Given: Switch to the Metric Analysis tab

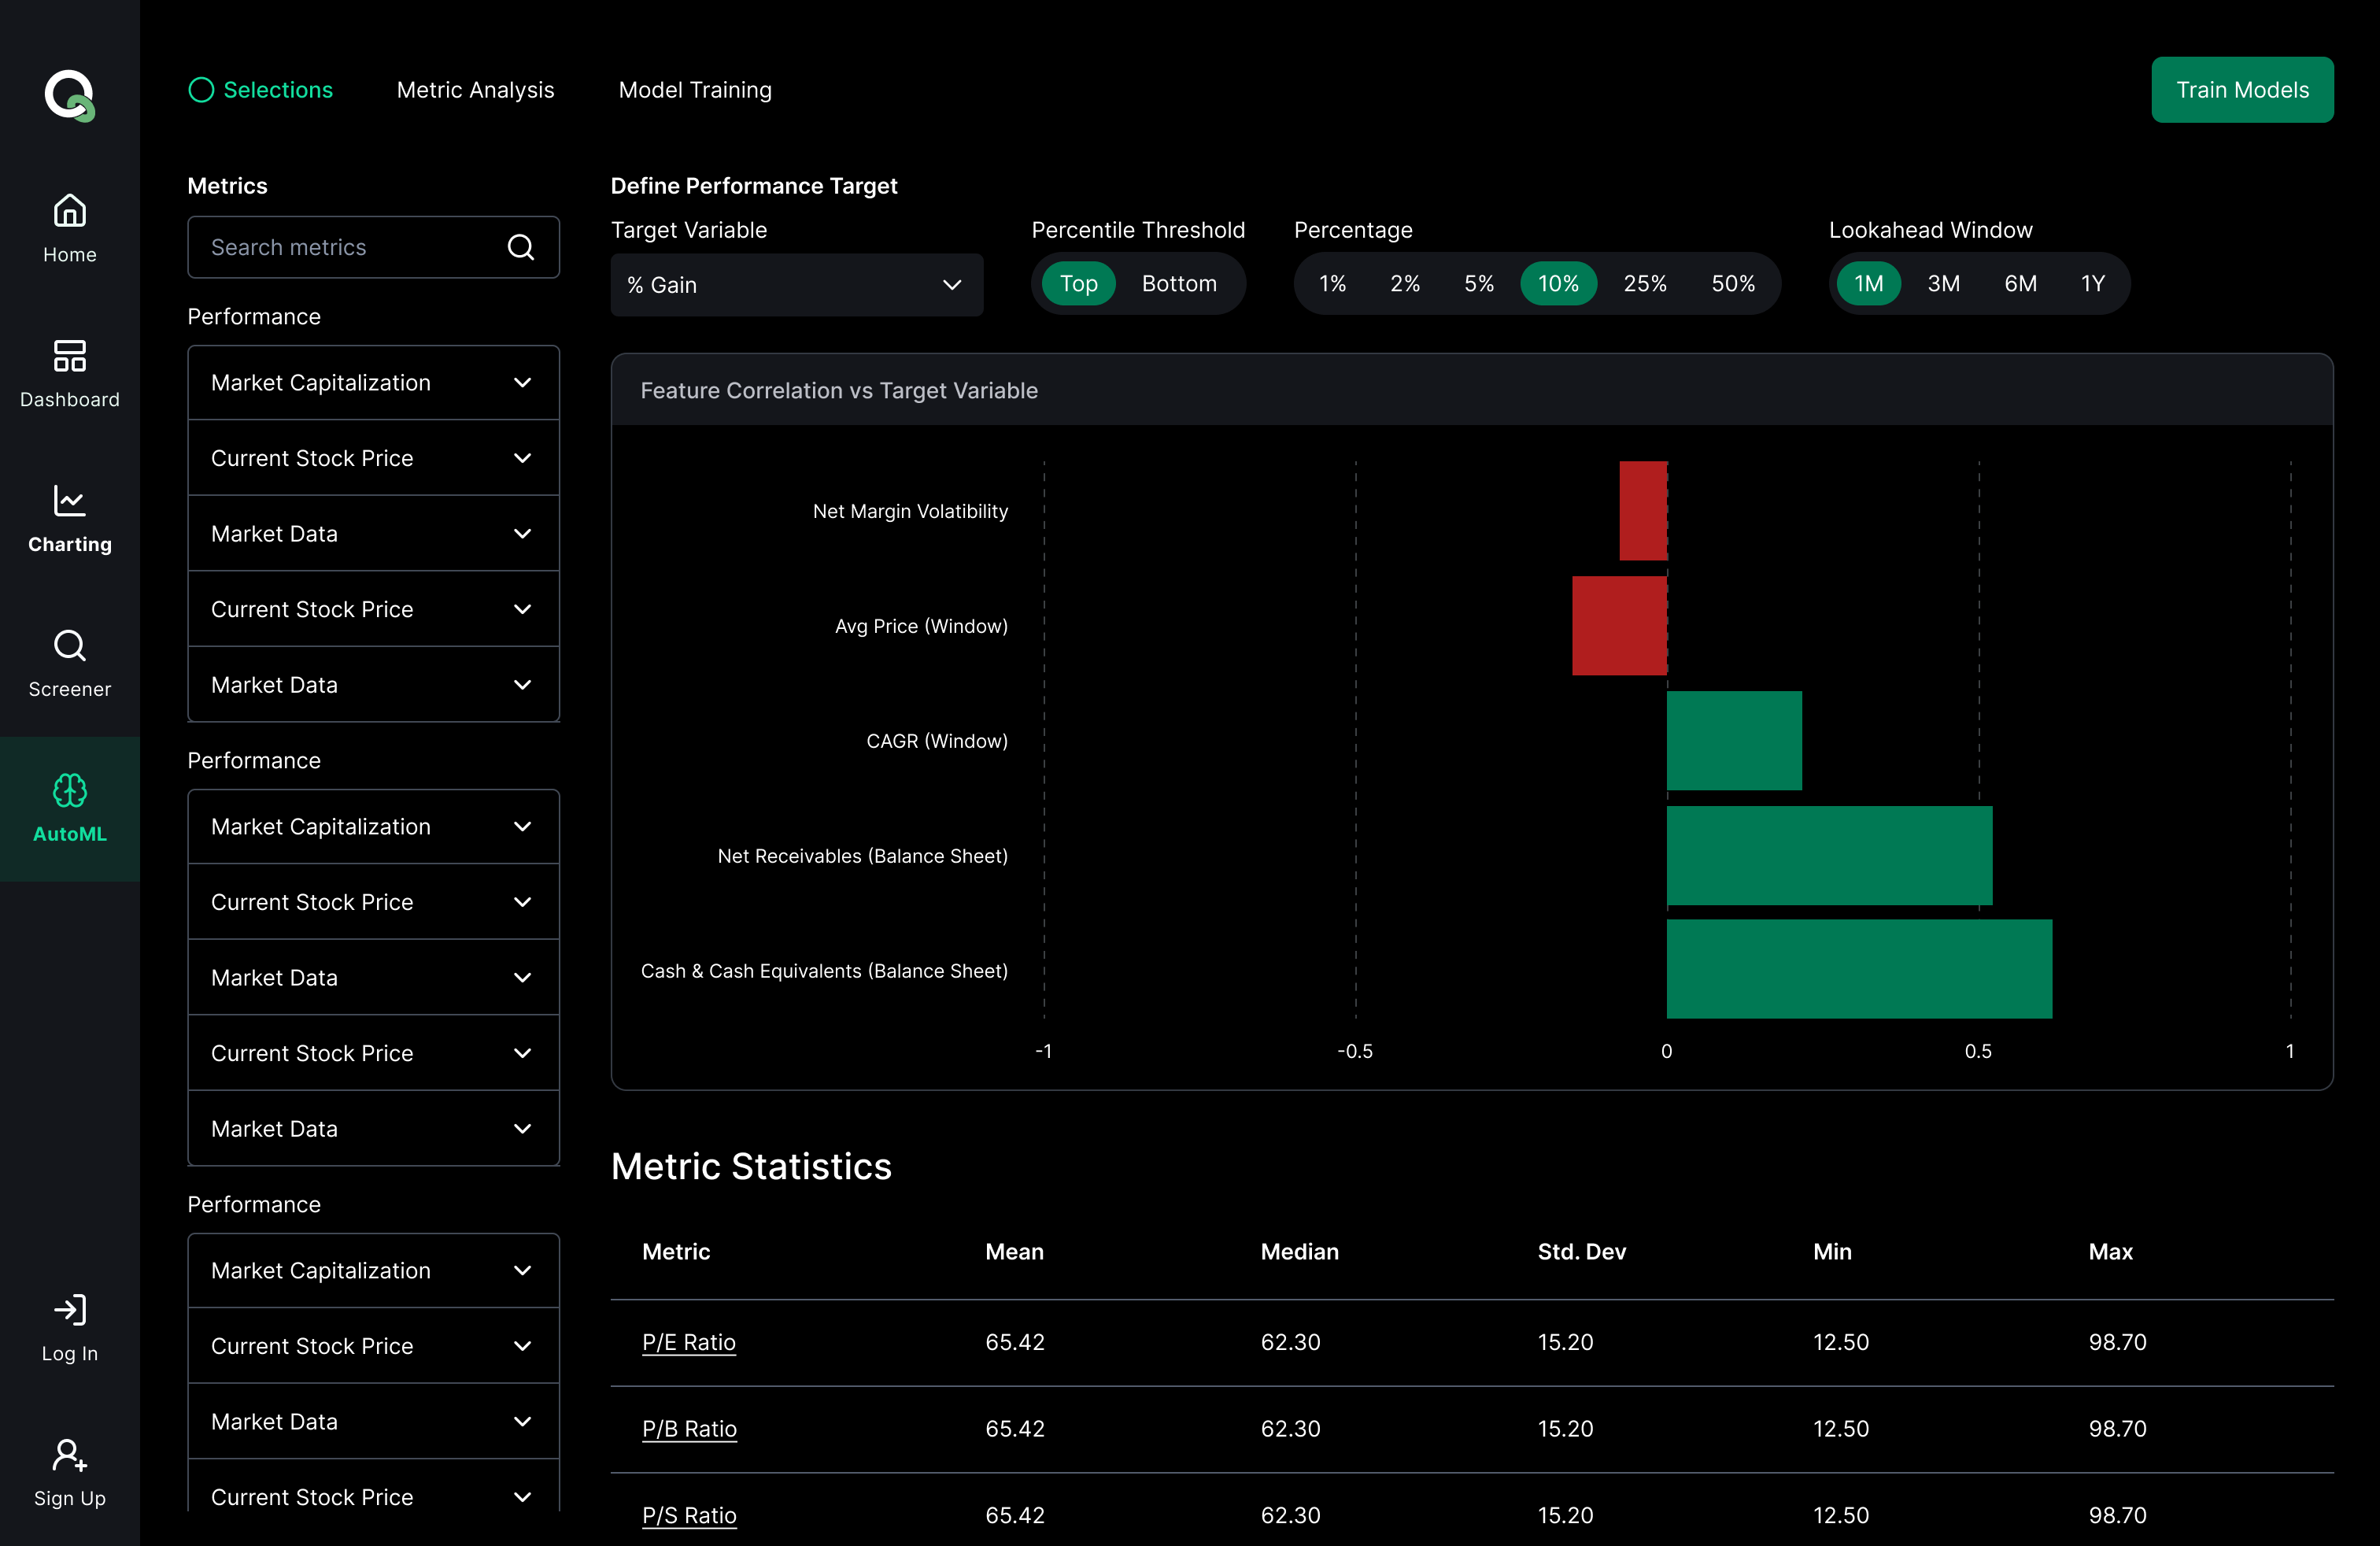Looking at the screenshot, I should click(x=475, y=90).
